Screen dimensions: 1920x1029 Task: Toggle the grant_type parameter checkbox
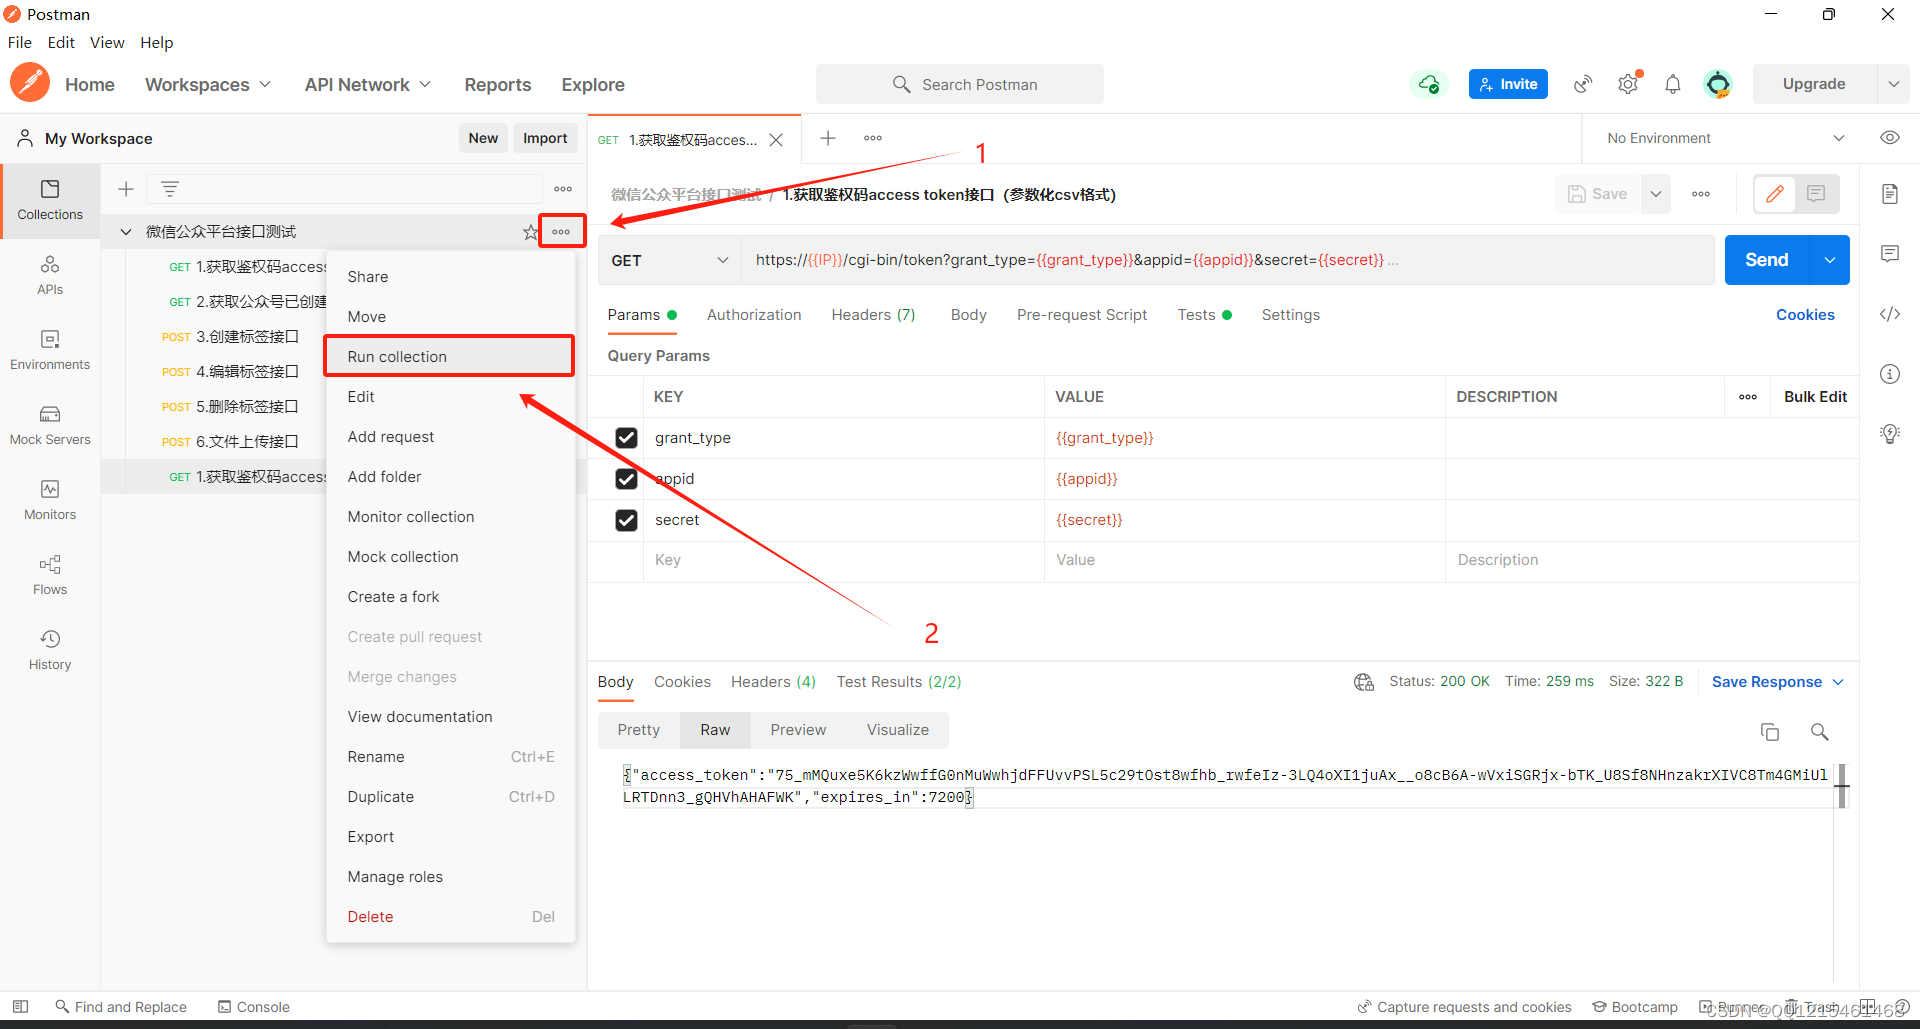pyautogui.click(x=626, y=438)
